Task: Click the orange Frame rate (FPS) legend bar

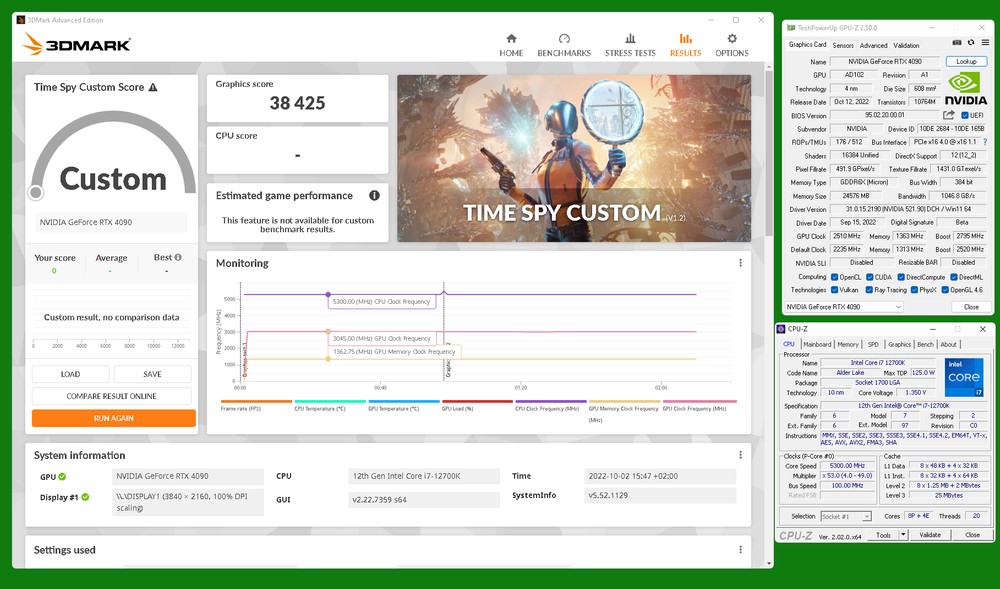Action: (x=256, y=402)
